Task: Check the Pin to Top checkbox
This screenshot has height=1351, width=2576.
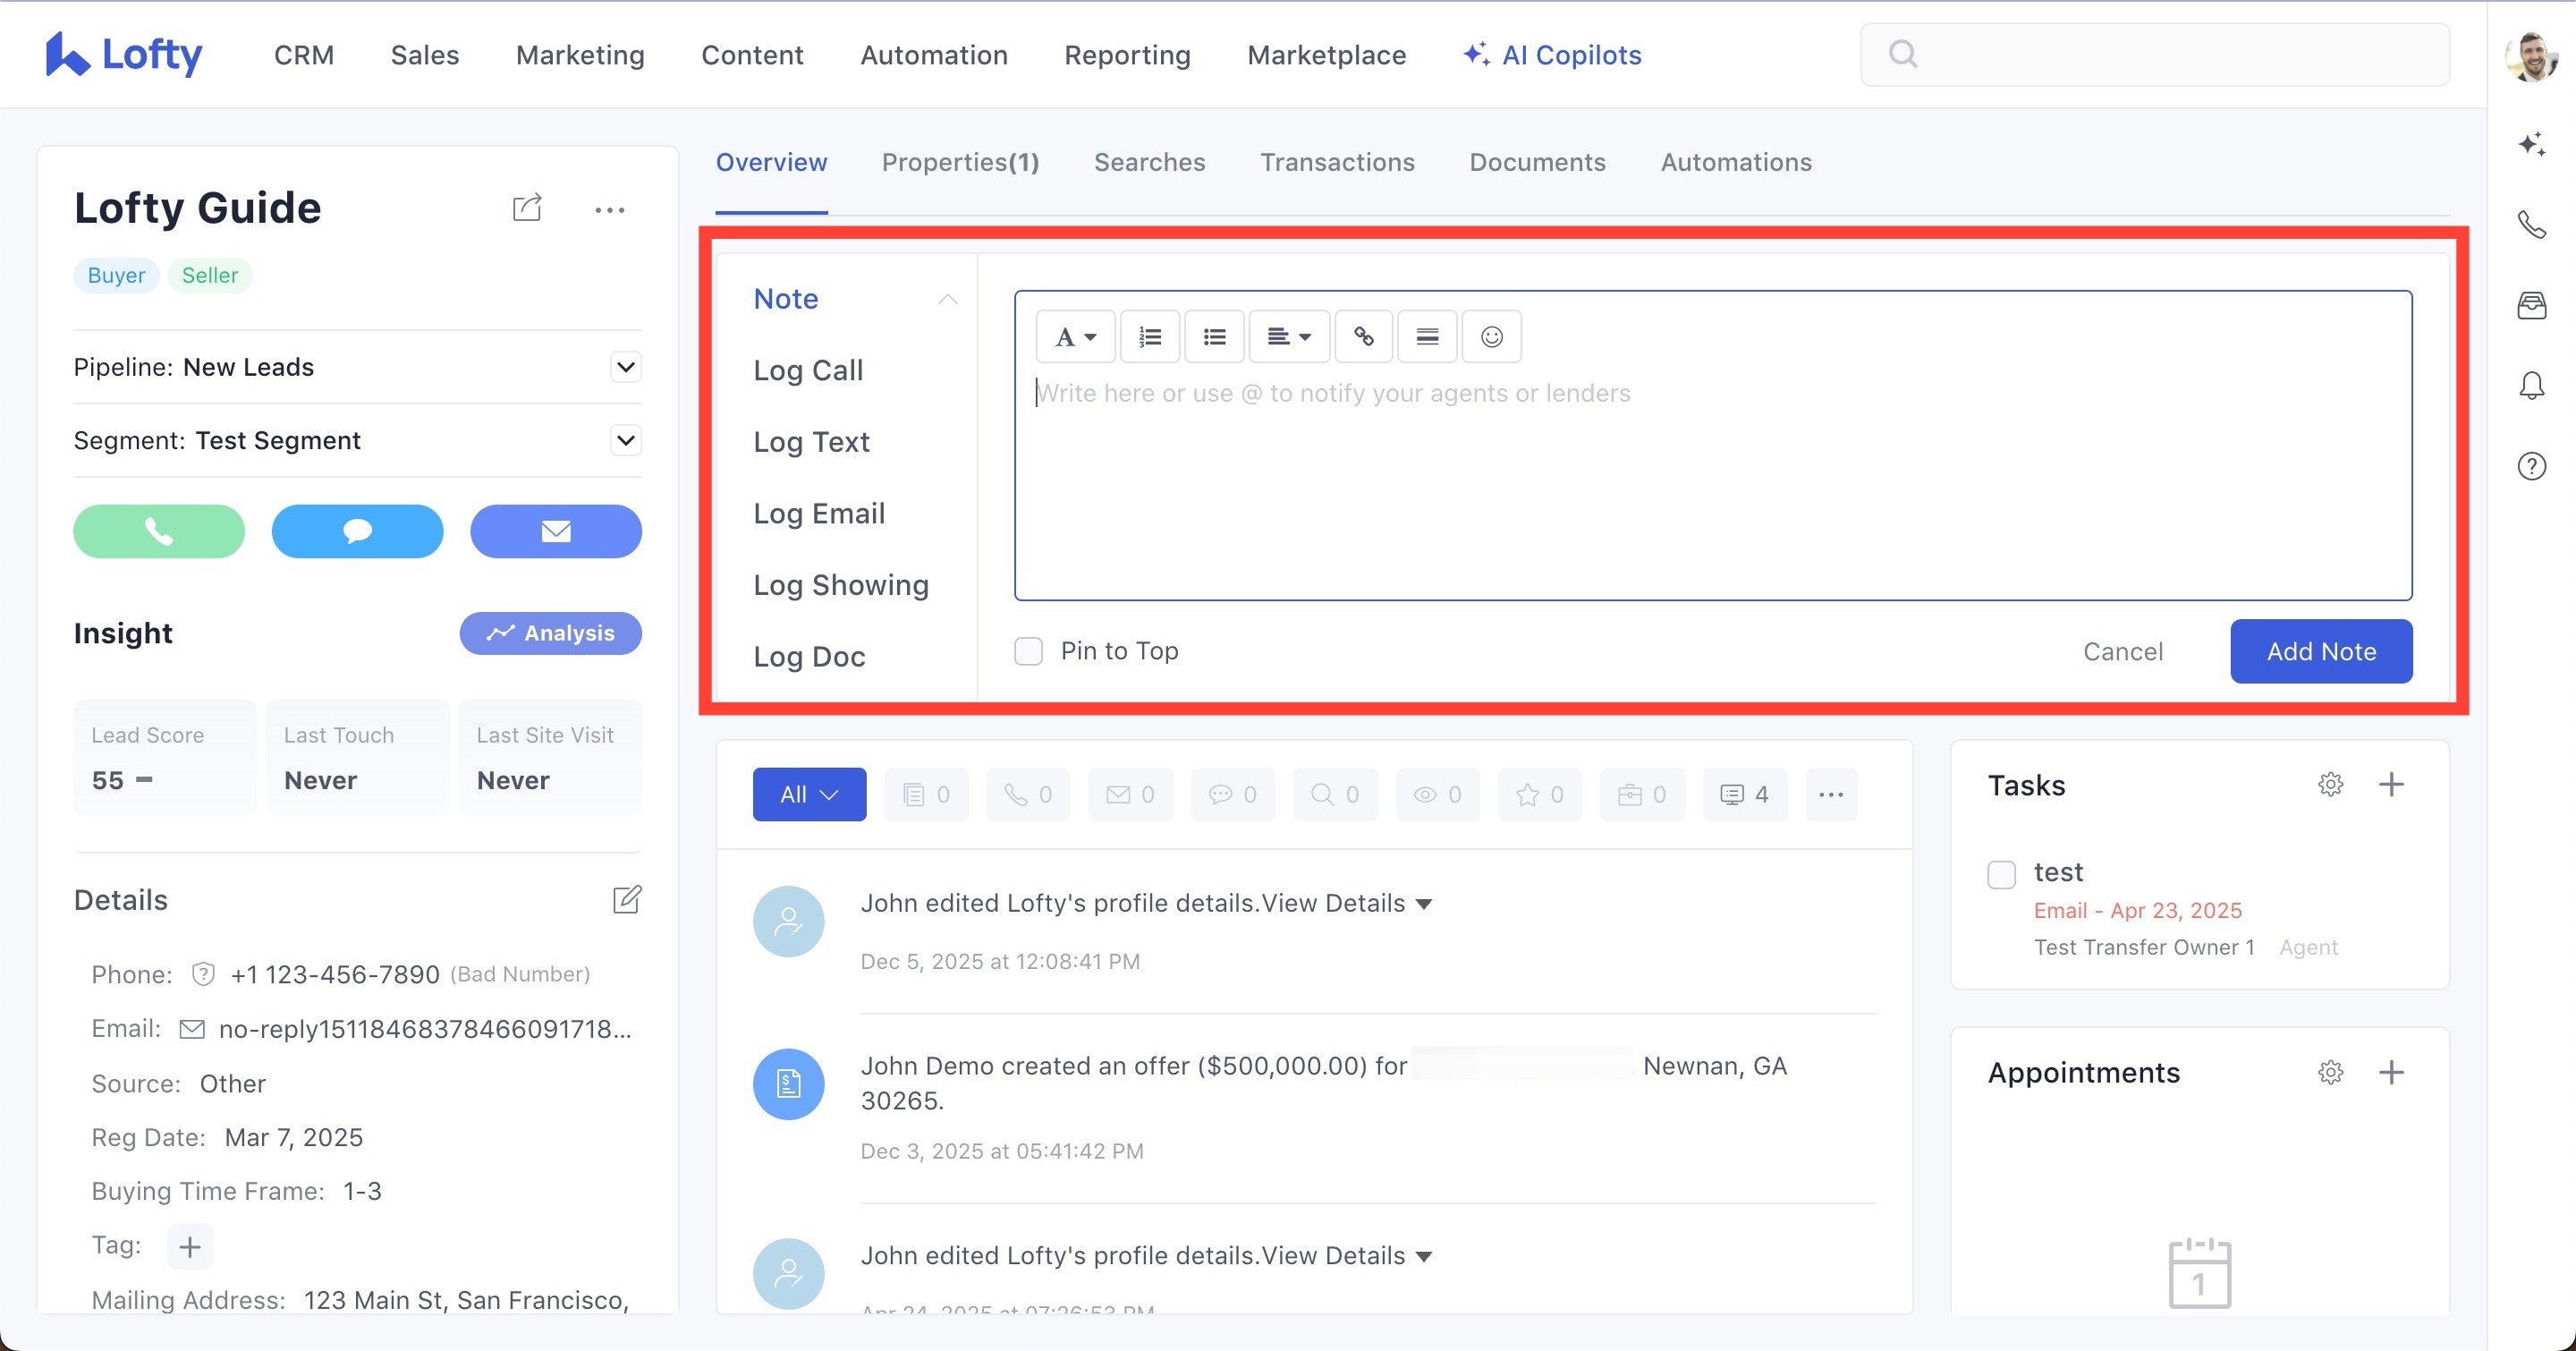Action: pyautogui.click(x=1029, y=651)
